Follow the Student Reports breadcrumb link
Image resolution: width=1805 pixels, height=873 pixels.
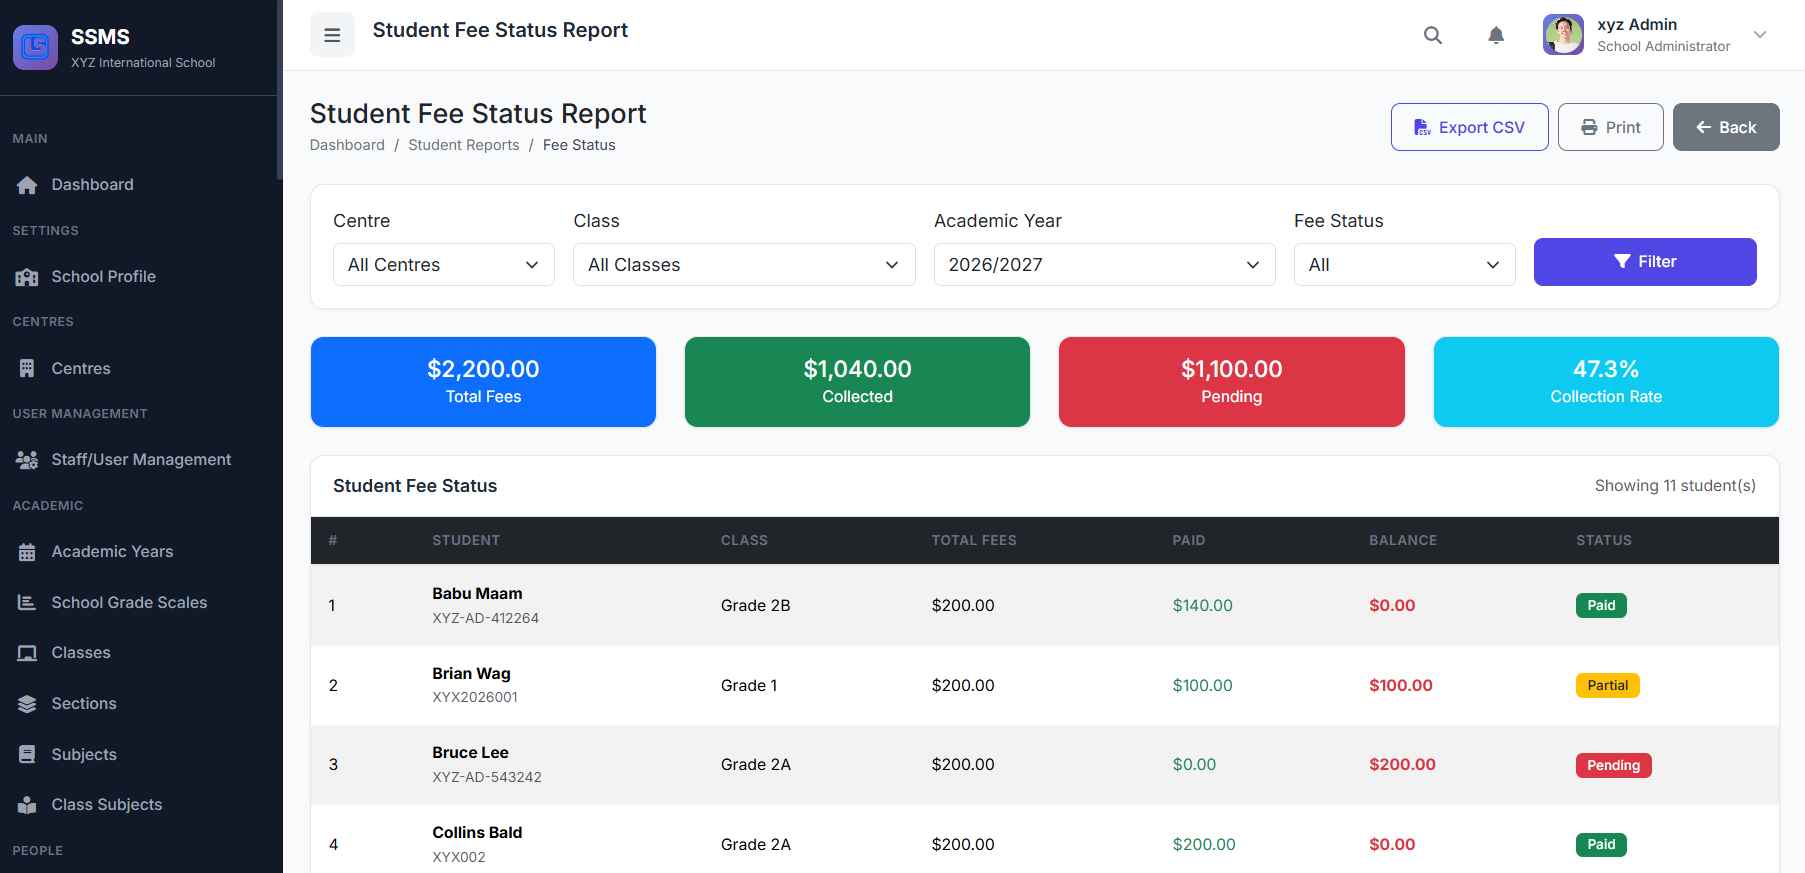pyautogui.click(x=463, y=145)
